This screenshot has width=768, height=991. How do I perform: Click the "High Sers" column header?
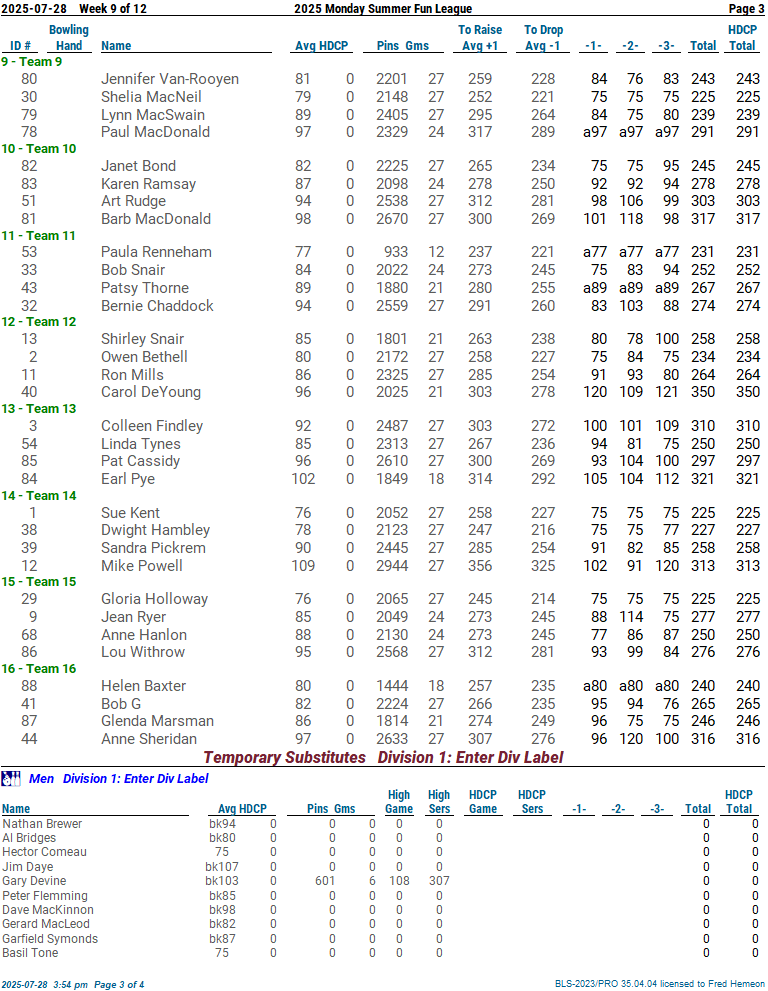[439, 802]
